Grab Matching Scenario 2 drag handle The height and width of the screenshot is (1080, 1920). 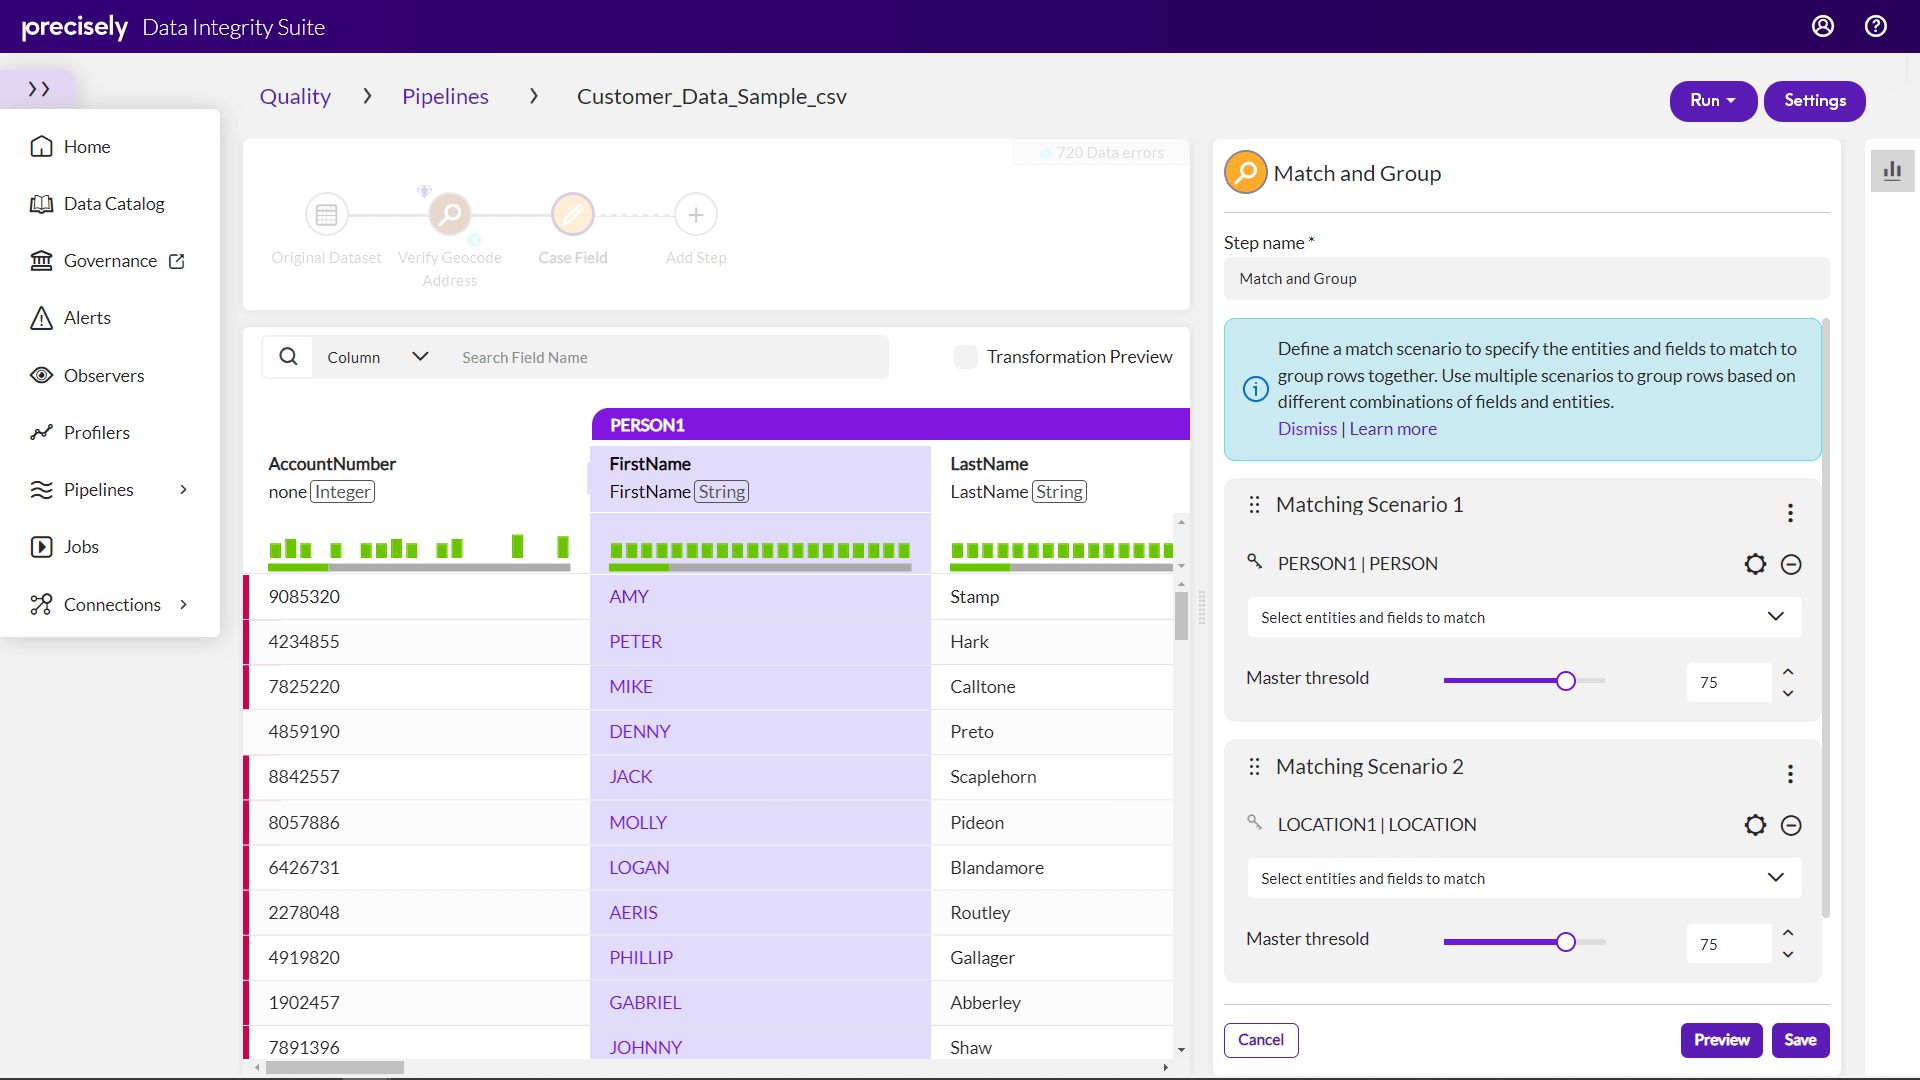click(x=1254, y=767)
